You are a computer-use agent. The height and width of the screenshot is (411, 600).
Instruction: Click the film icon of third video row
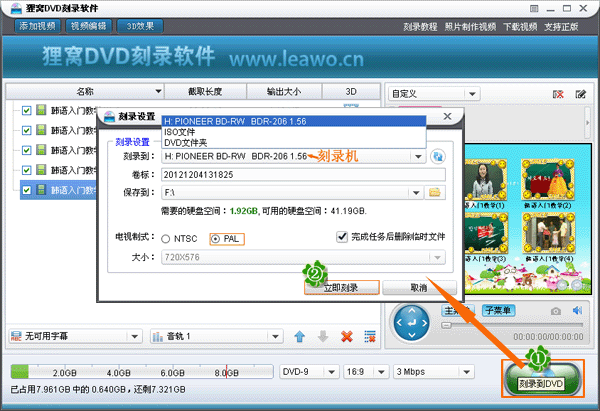(41, 150)
